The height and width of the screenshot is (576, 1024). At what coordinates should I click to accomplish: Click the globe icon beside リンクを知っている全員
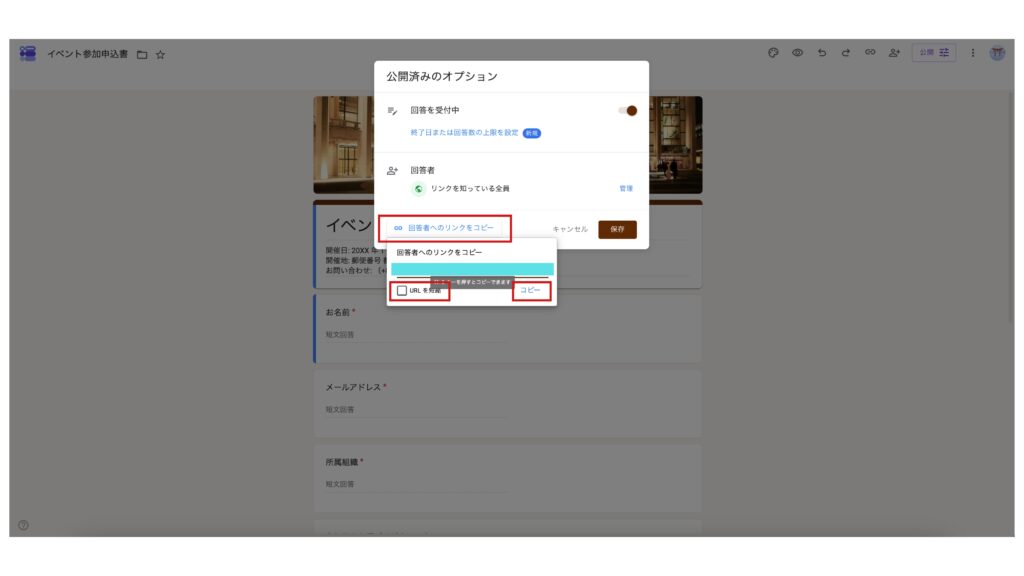(418, 189)
